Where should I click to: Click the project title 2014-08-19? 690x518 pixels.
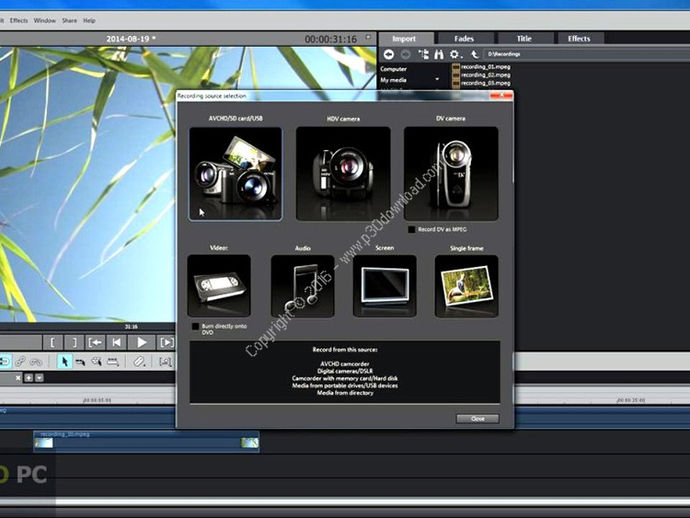click(x=131, y=39)
